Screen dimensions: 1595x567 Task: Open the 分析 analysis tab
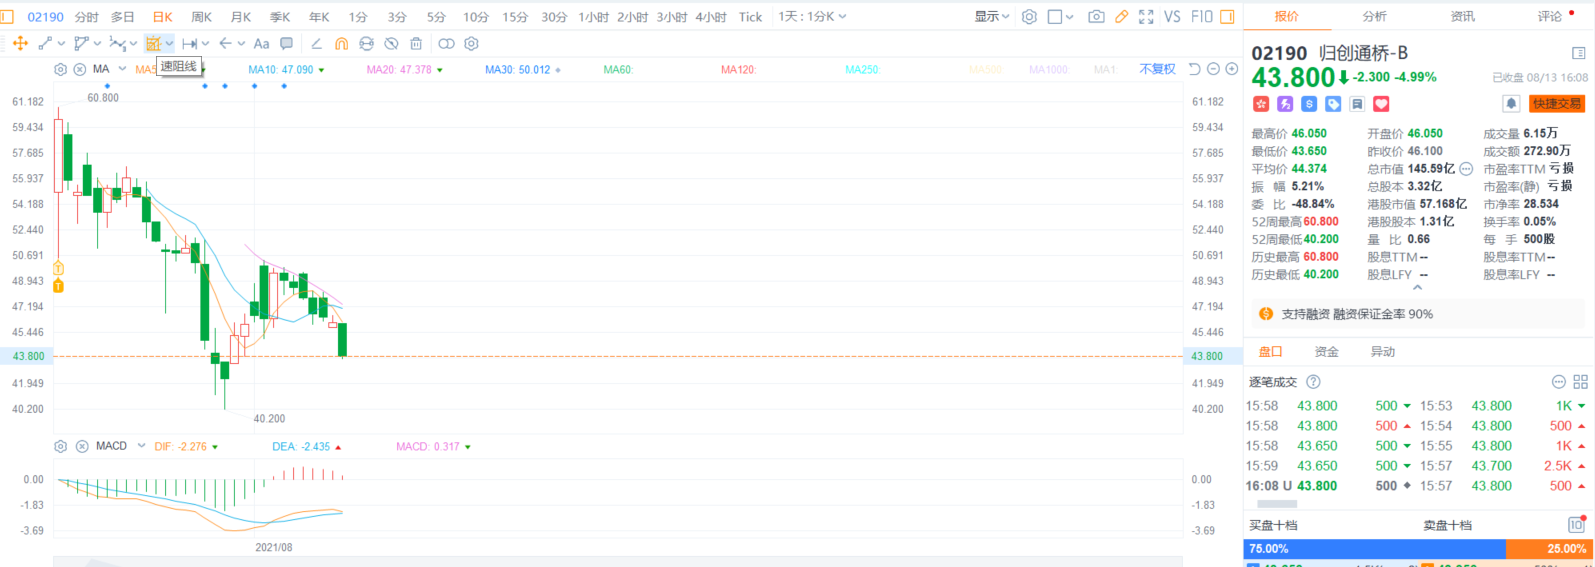click(x=1374, y=17)
